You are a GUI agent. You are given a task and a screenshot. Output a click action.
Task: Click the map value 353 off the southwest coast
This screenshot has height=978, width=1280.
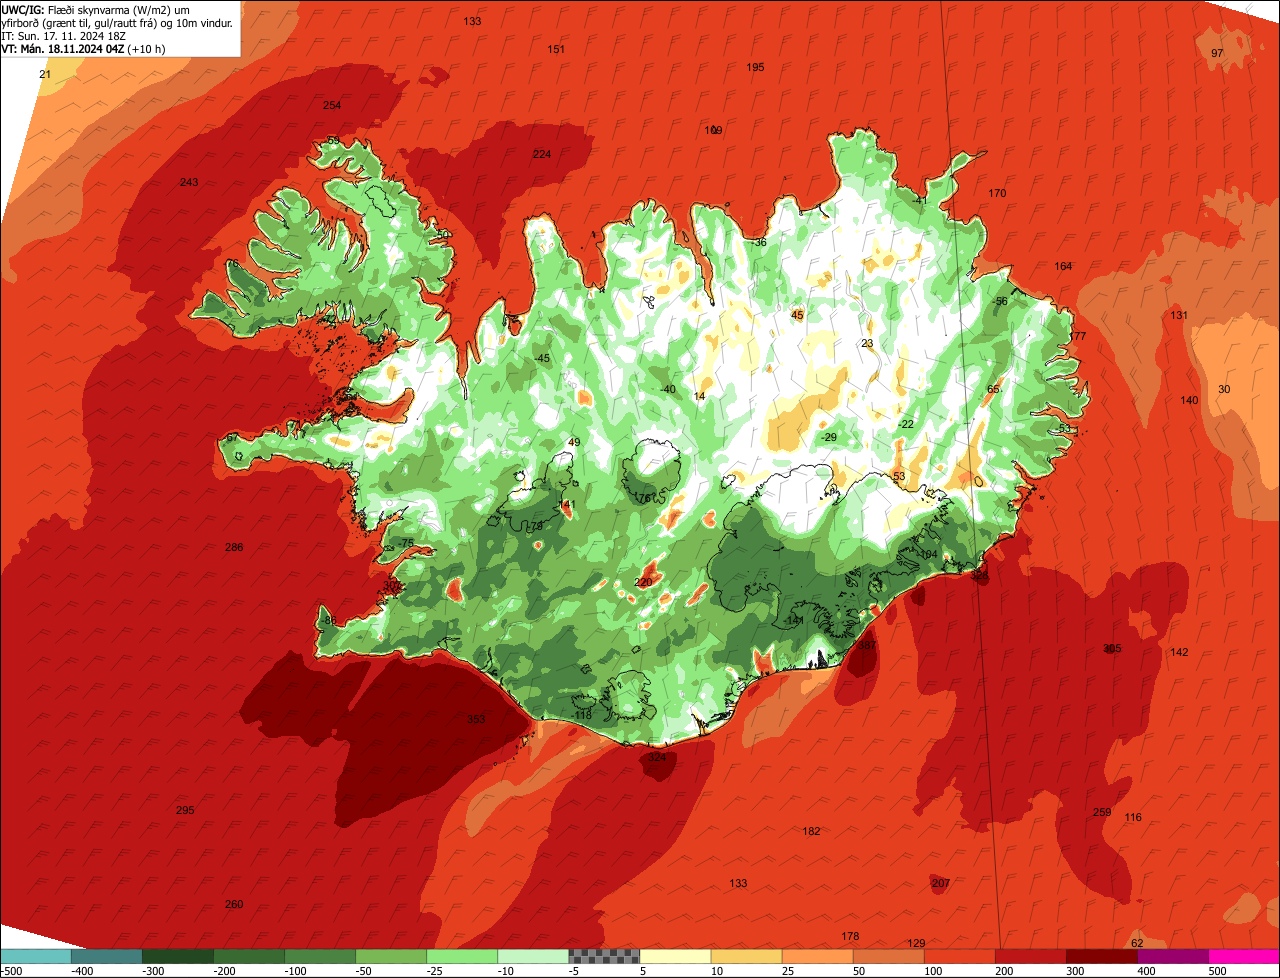476,719
